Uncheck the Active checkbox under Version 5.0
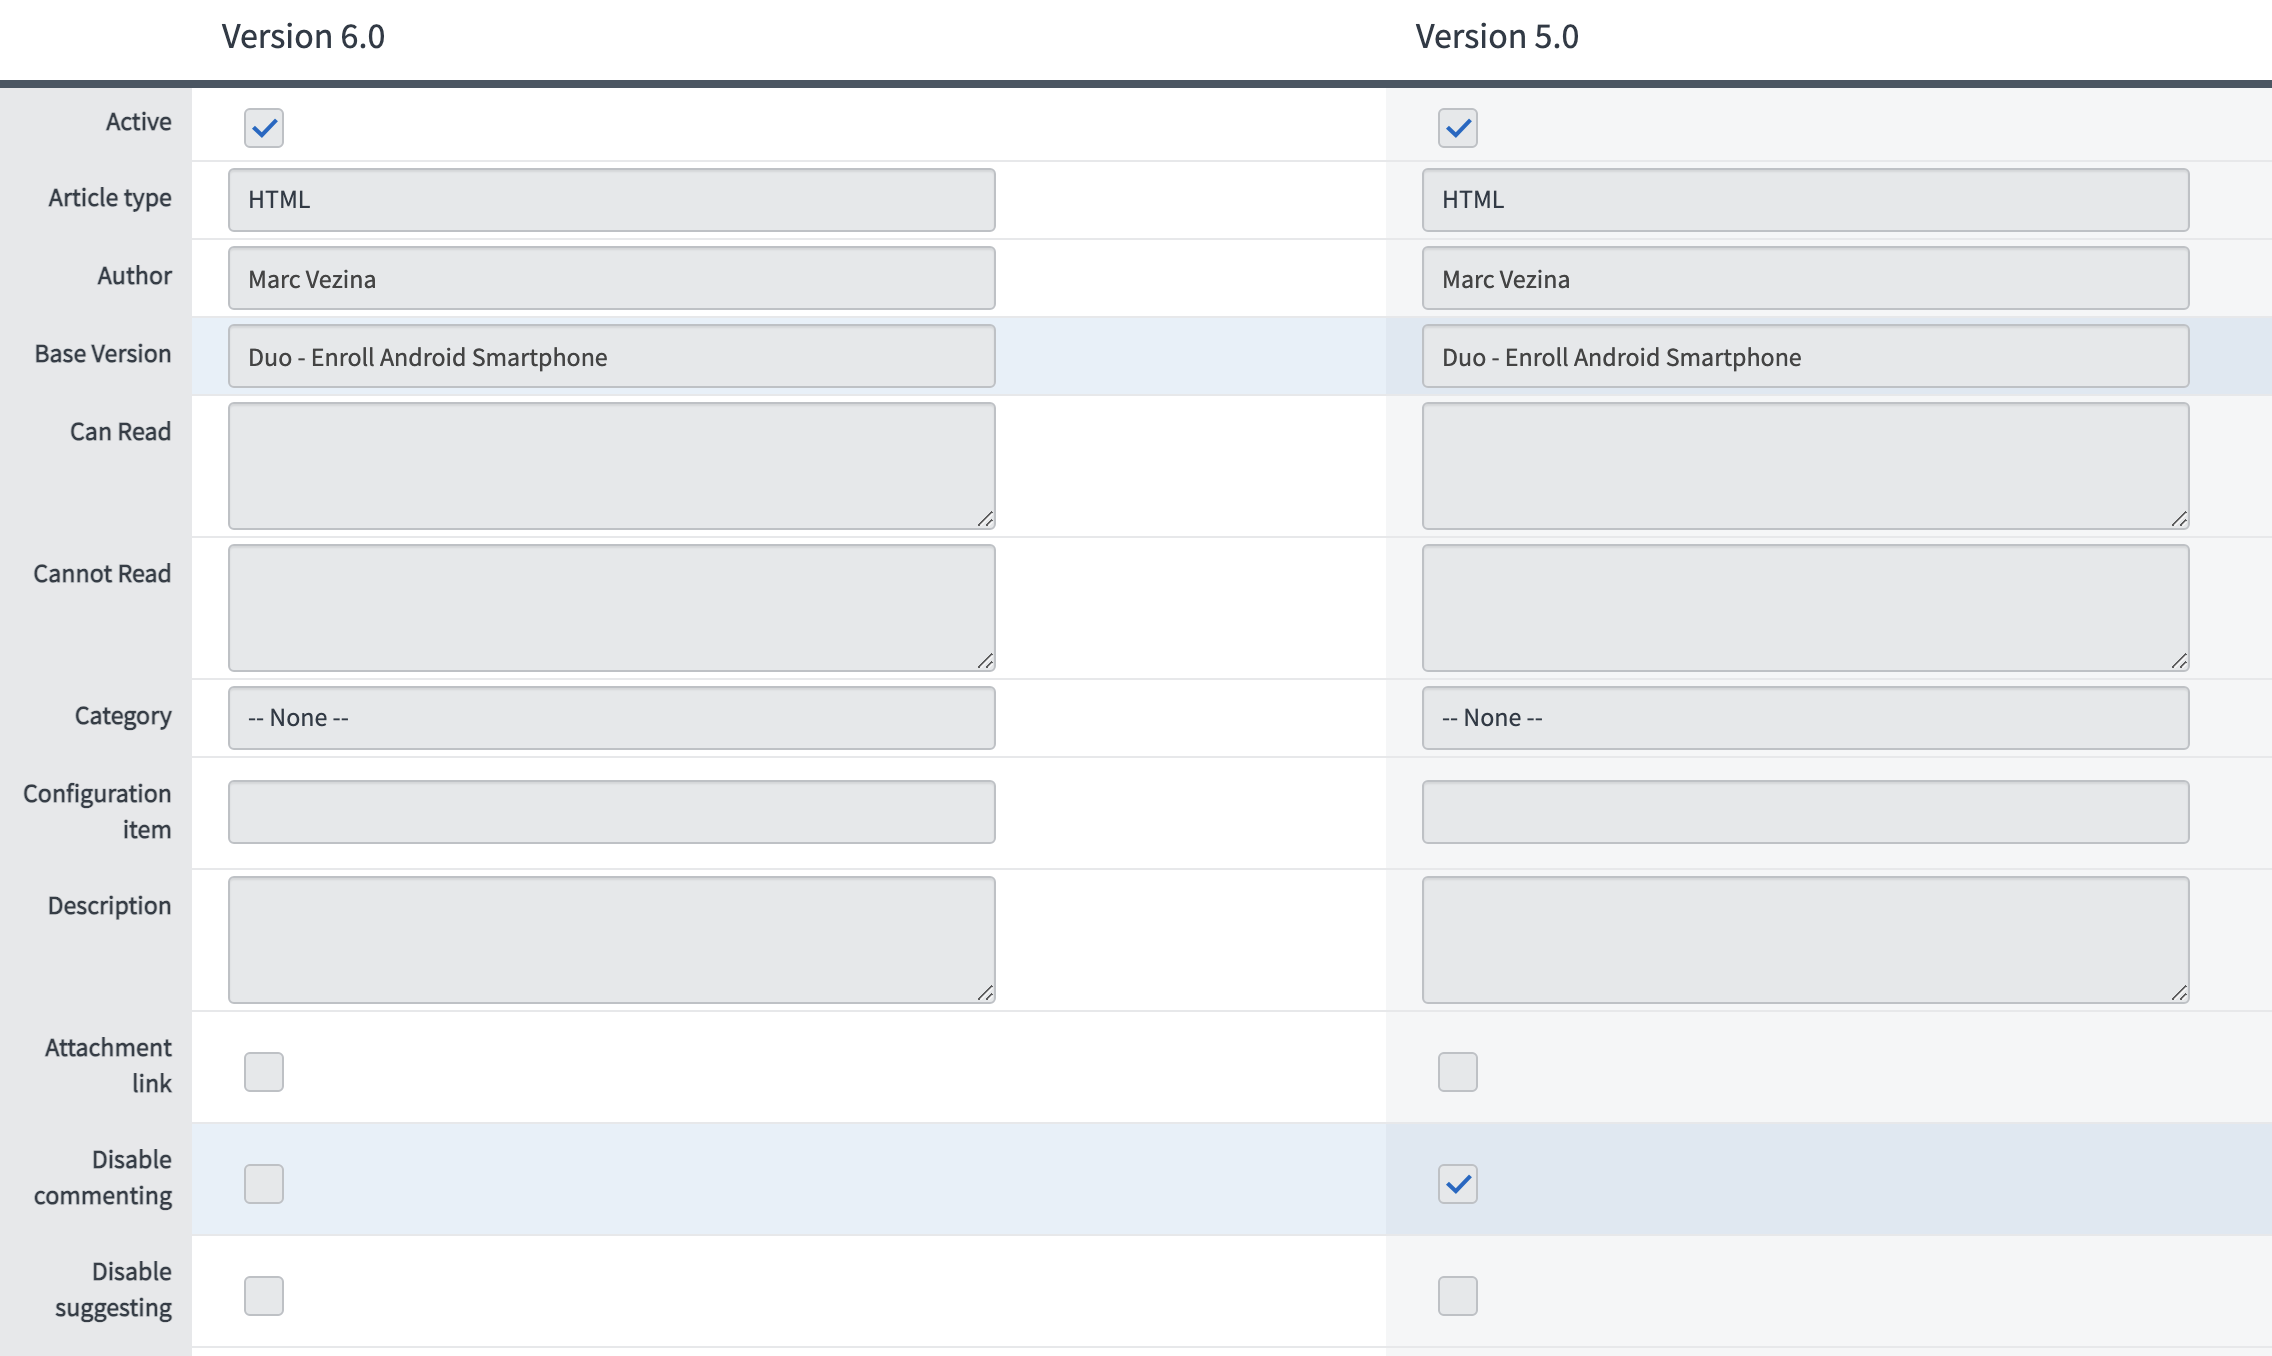 1458,128
